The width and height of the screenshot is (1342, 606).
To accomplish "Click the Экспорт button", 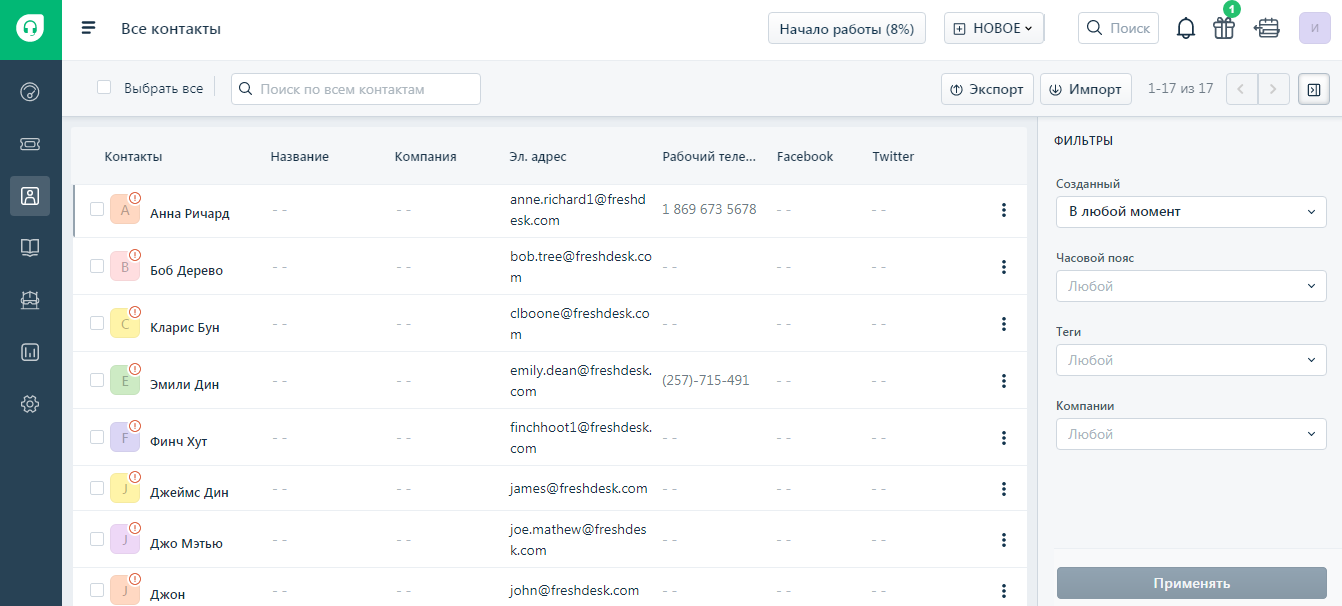I will point(987,89).
